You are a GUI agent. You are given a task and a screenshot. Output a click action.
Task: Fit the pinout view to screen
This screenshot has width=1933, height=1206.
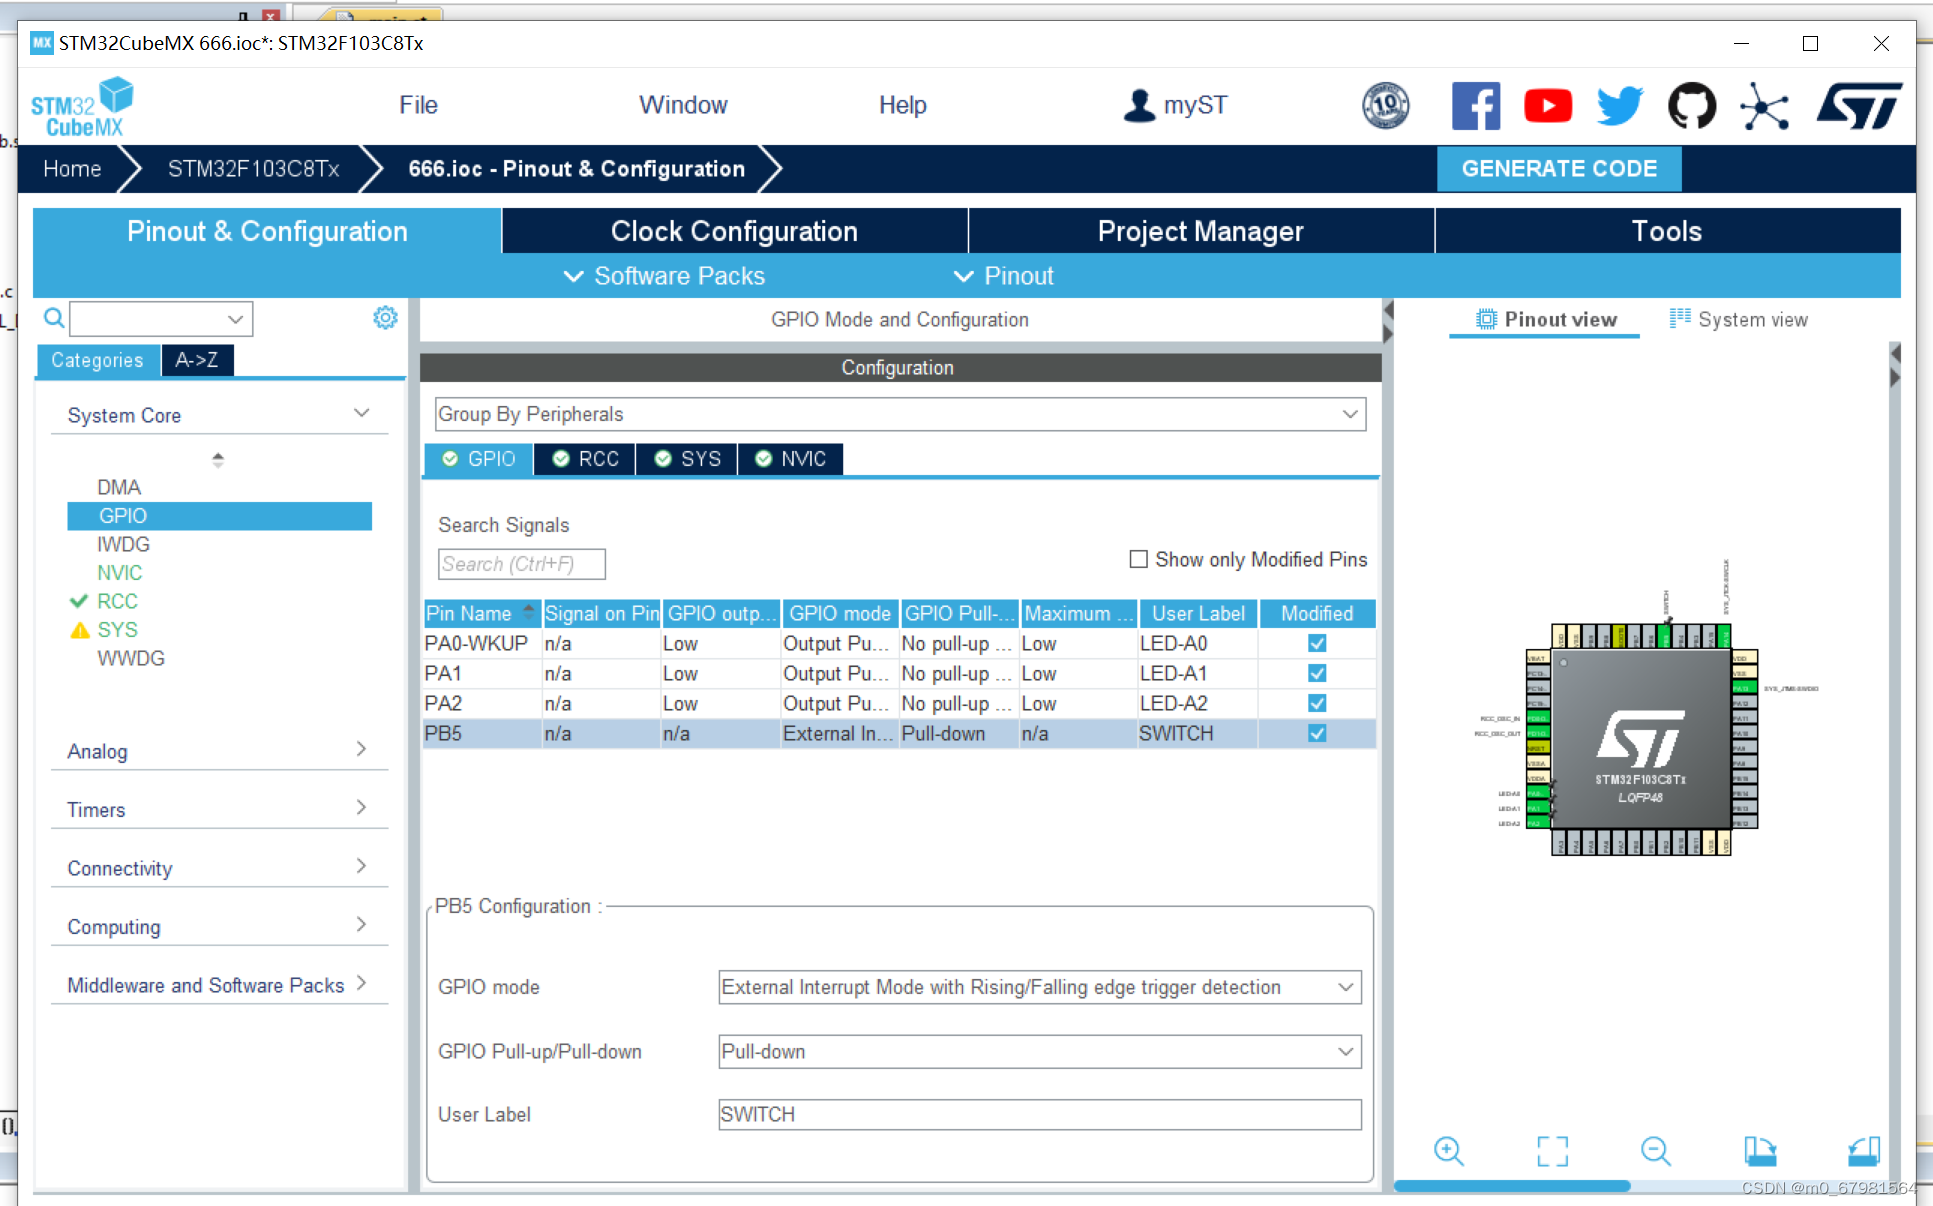click(x=1552, y=1151)
